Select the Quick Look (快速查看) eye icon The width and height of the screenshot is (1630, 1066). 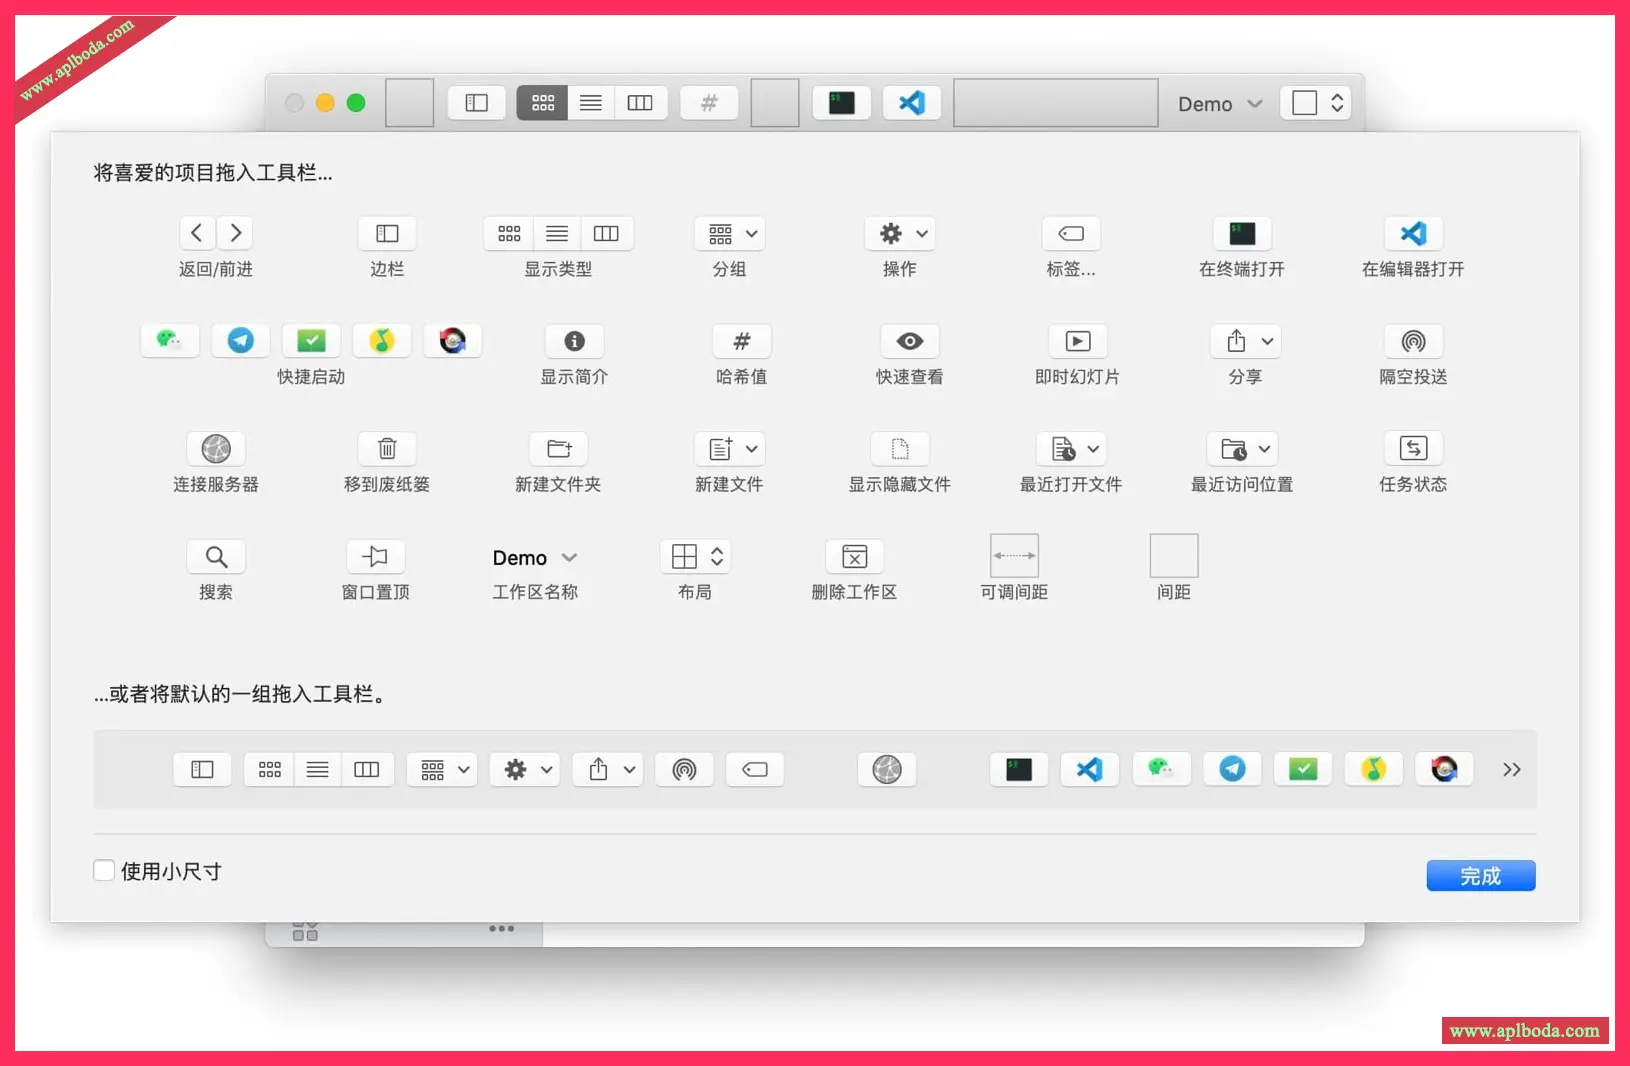click(x=909, y=341)
